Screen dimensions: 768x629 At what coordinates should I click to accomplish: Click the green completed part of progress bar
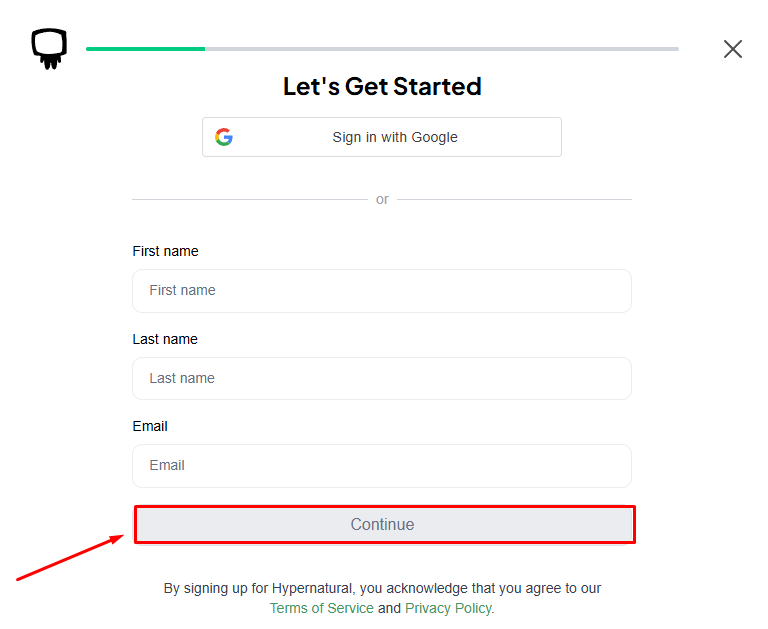click(x=145, y=48)
